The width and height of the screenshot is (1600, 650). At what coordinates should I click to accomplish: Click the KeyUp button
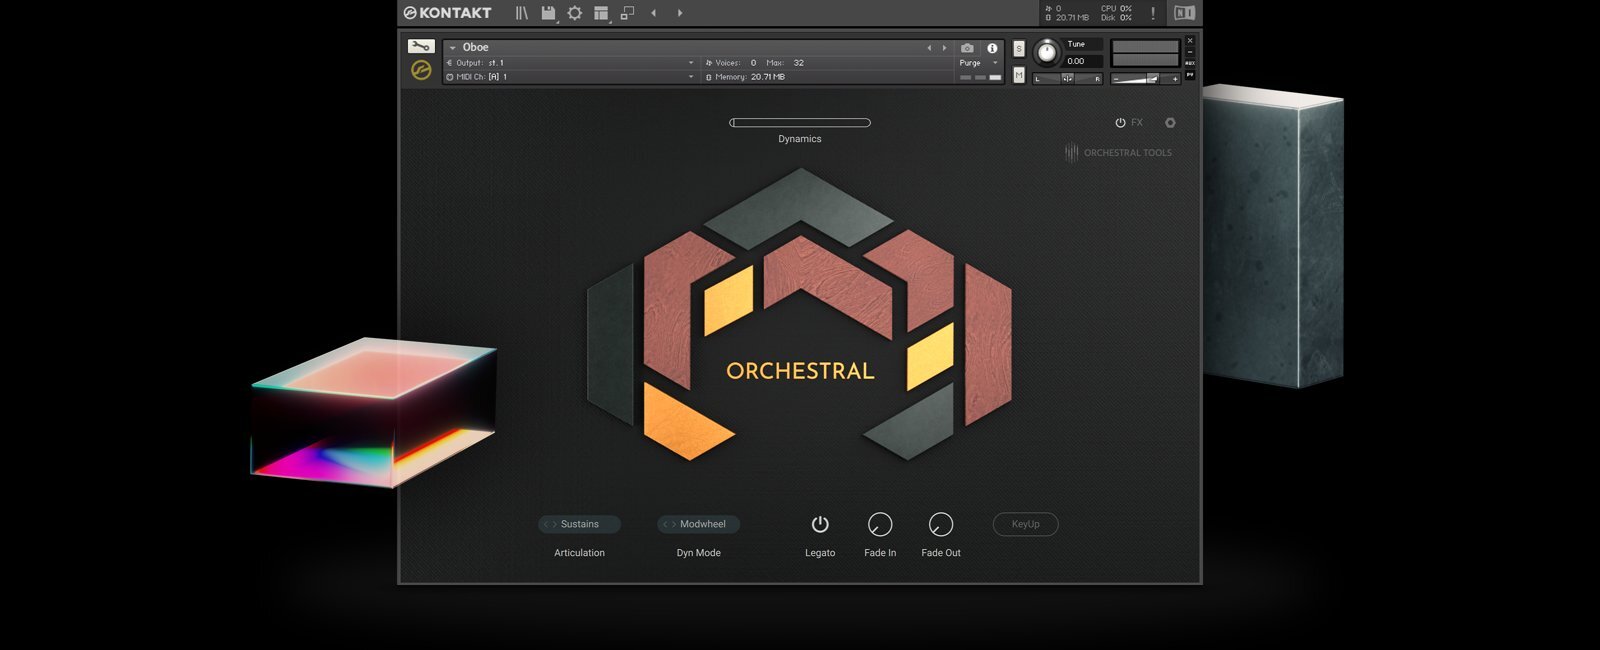click(1025, 524)
